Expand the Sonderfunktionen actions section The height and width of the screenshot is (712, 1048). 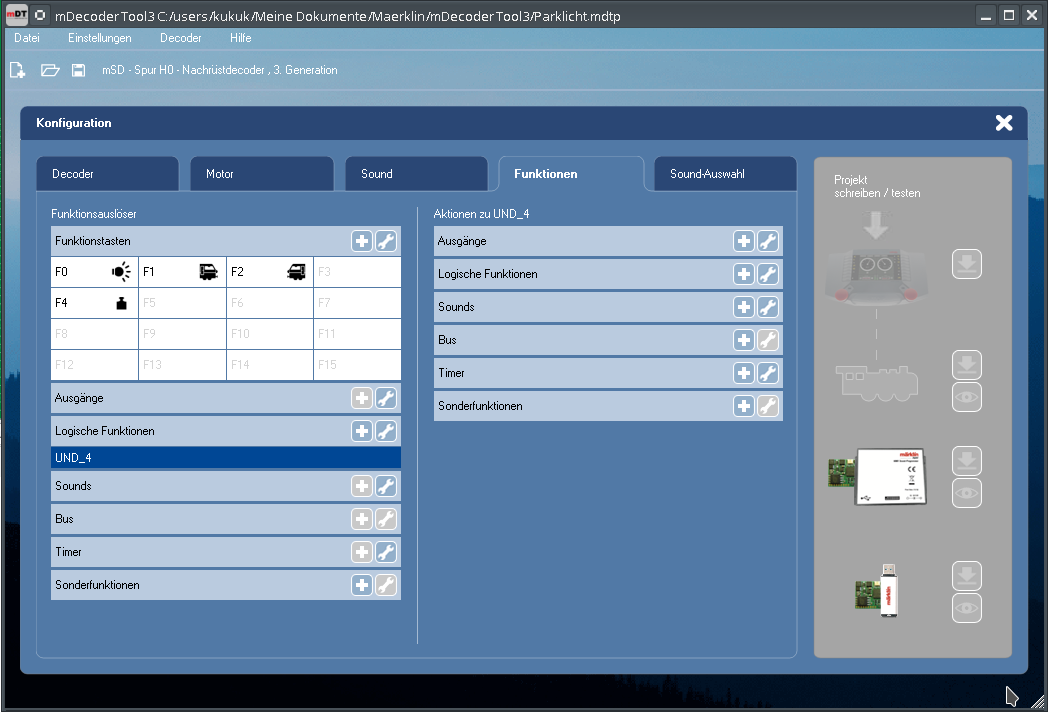[580, 406]
